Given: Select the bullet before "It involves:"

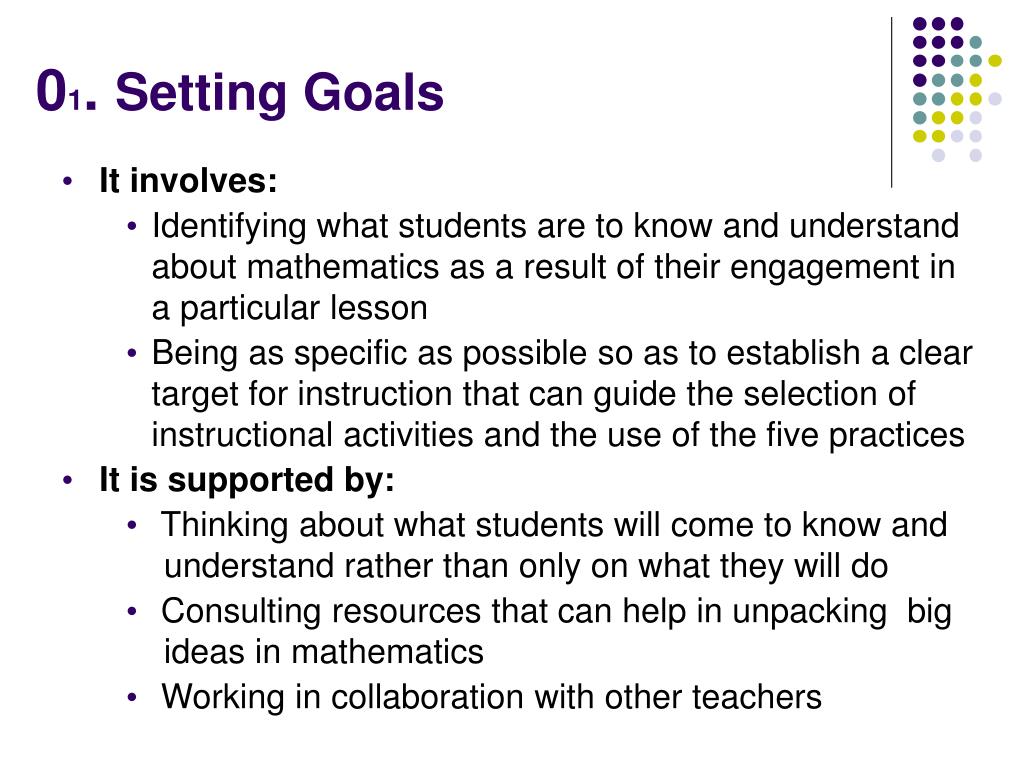Looking at the screenshot, I should (68, 182).
